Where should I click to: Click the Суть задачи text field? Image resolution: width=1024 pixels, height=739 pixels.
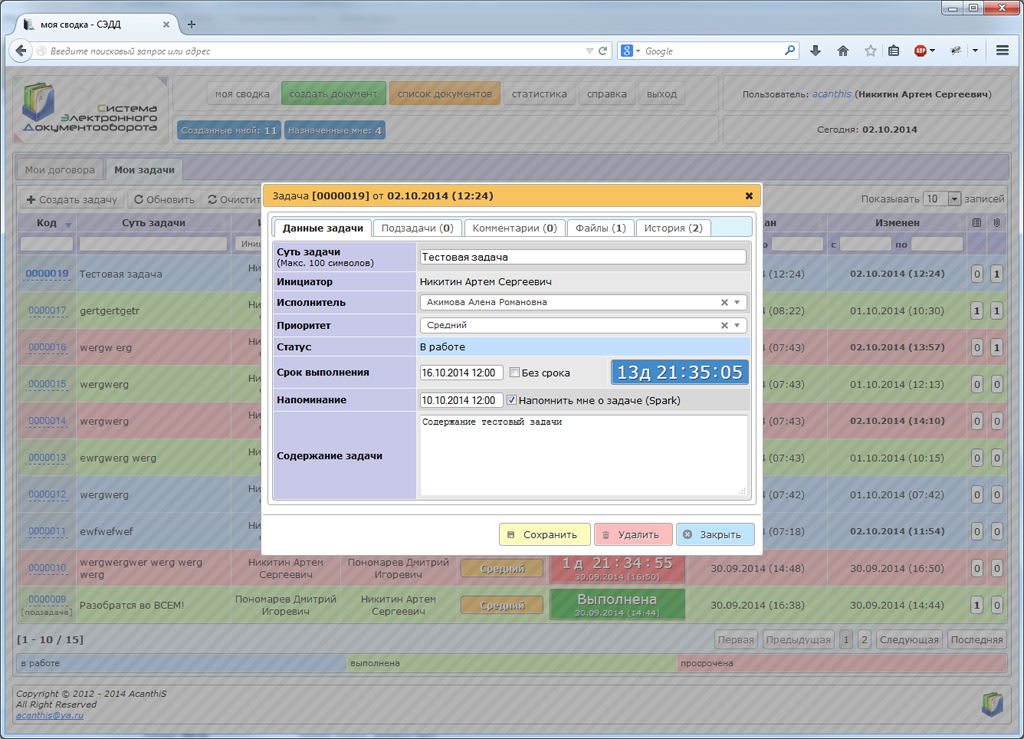582,257
